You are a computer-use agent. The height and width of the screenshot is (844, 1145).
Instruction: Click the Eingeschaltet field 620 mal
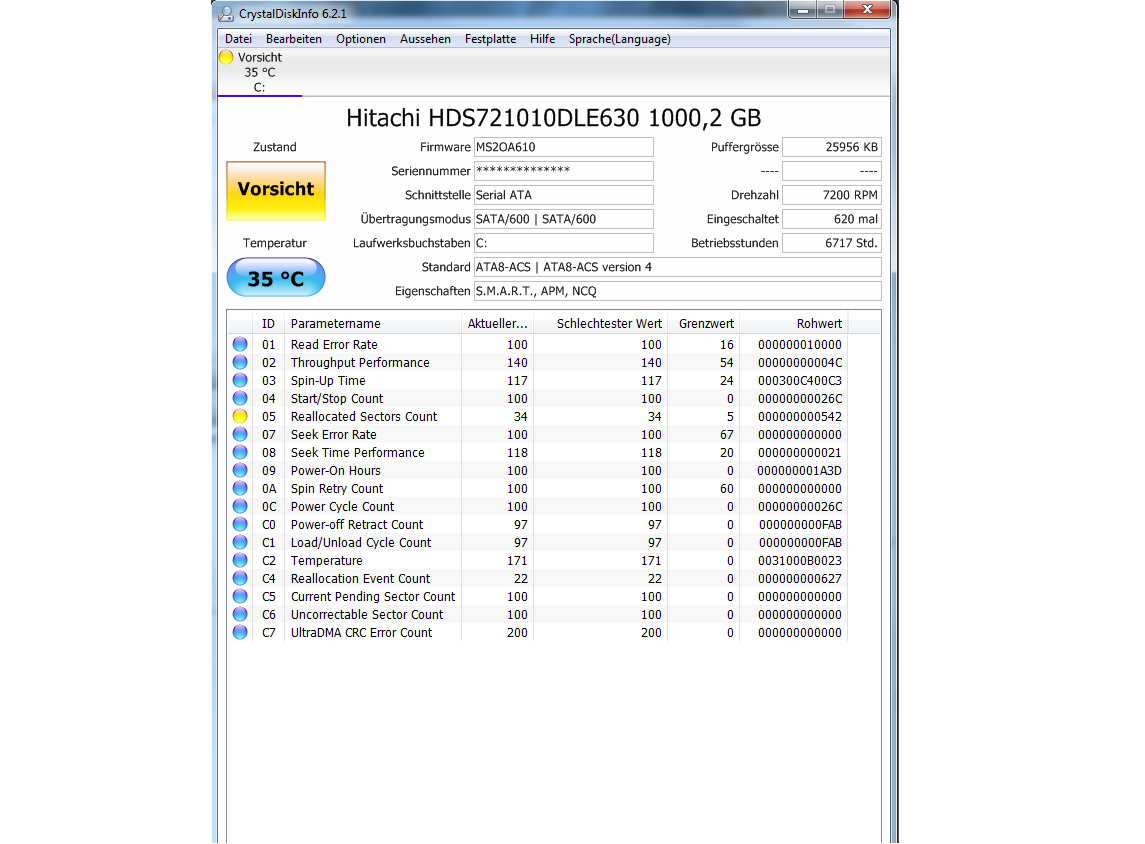pyautogui.click(x=832, y=219)
